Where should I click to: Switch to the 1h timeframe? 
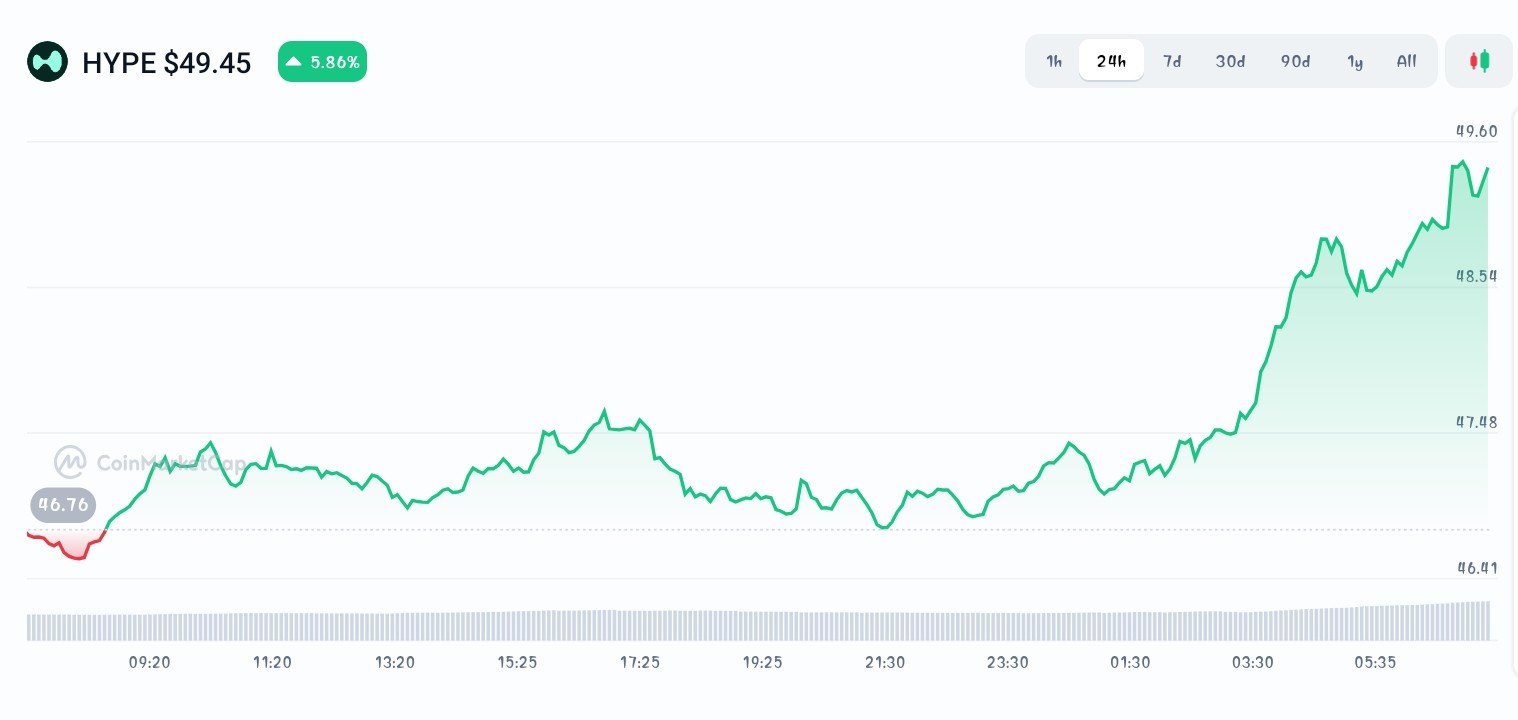1054,61
